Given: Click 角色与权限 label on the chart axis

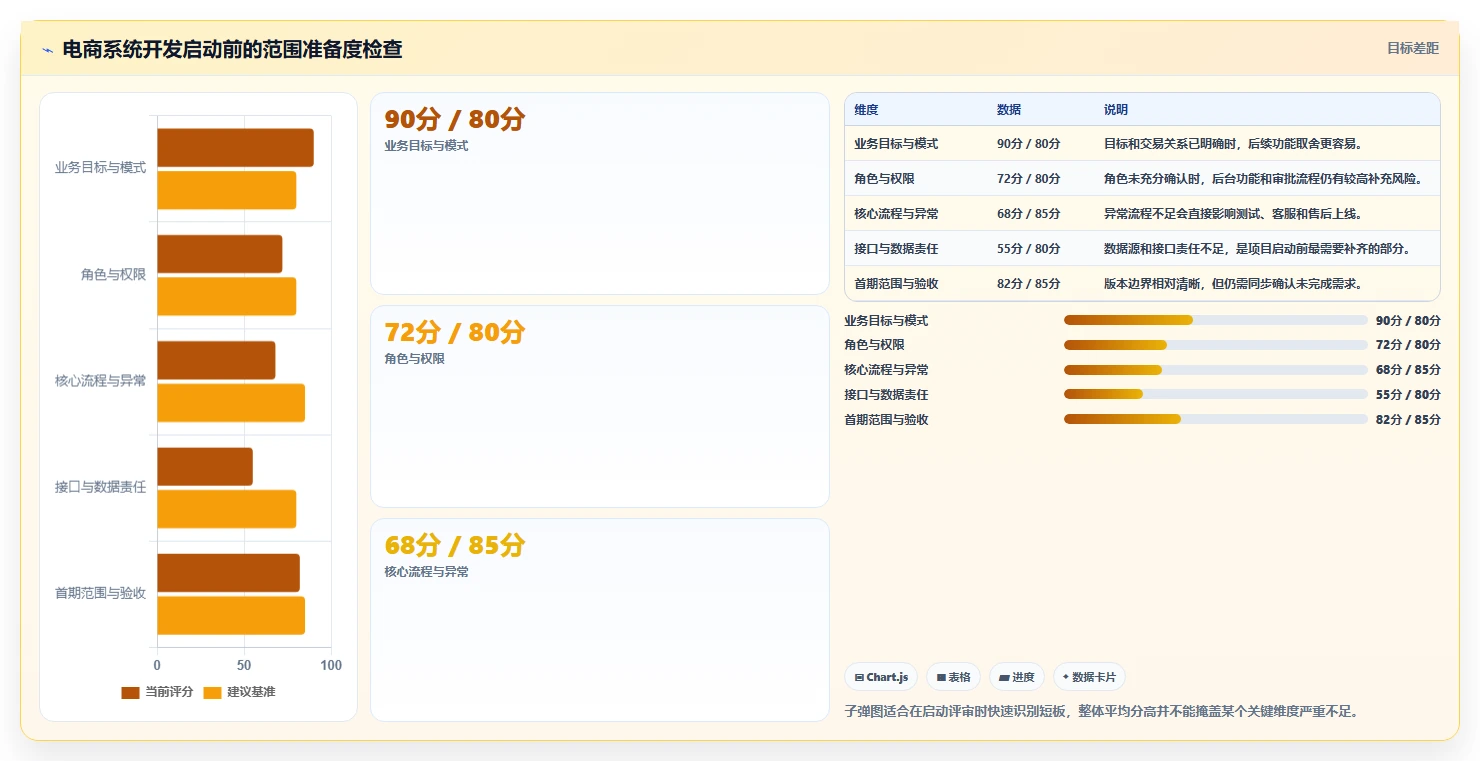Looking at the screenshot, I should [x=113, y=275].
